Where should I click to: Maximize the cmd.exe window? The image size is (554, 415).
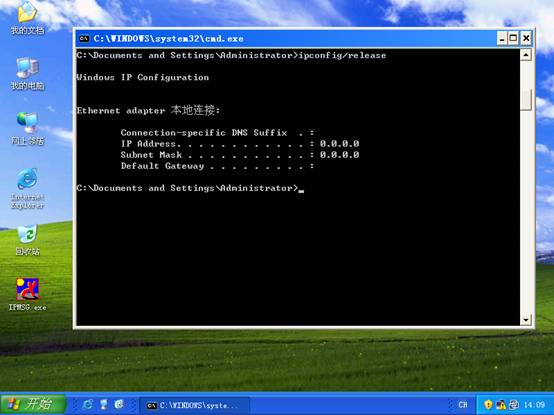pos(513,38)
